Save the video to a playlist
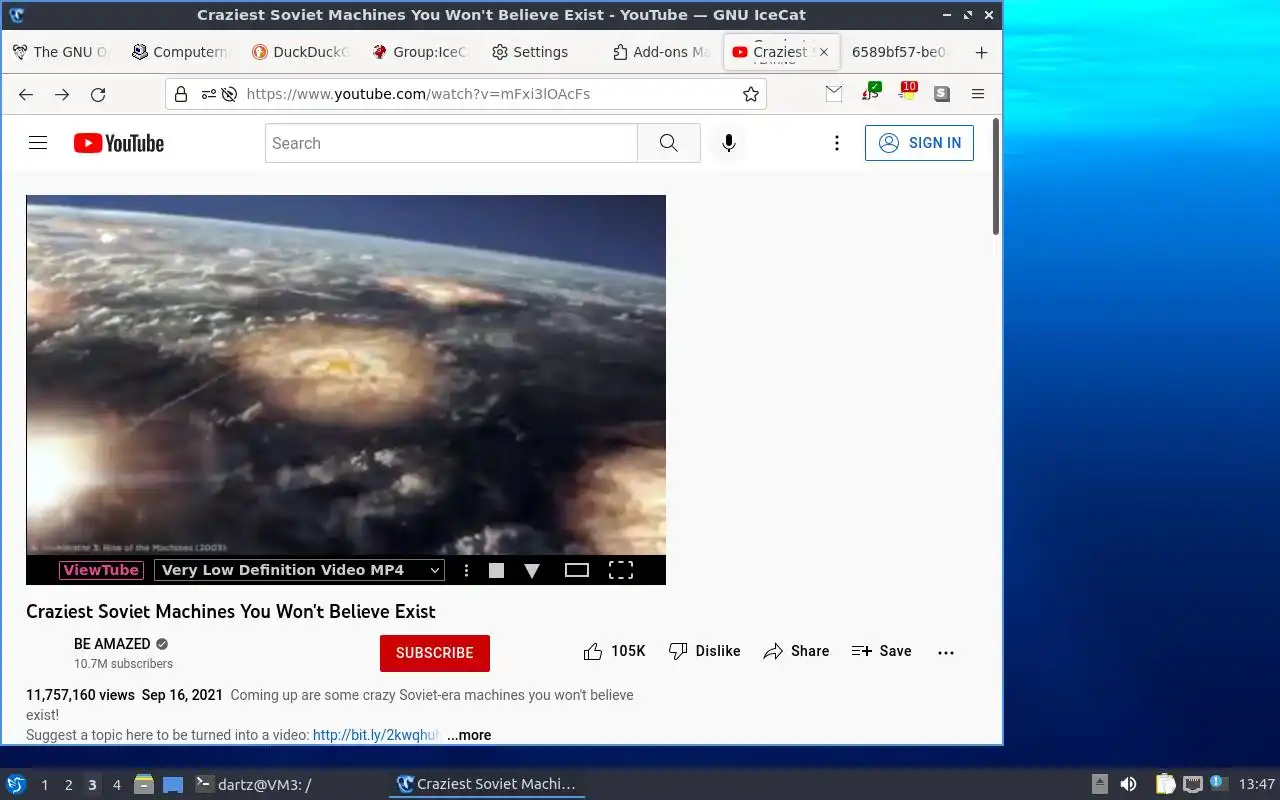Image resolution: width=1280 pixels, height=800 pixels. click(881, 651)
